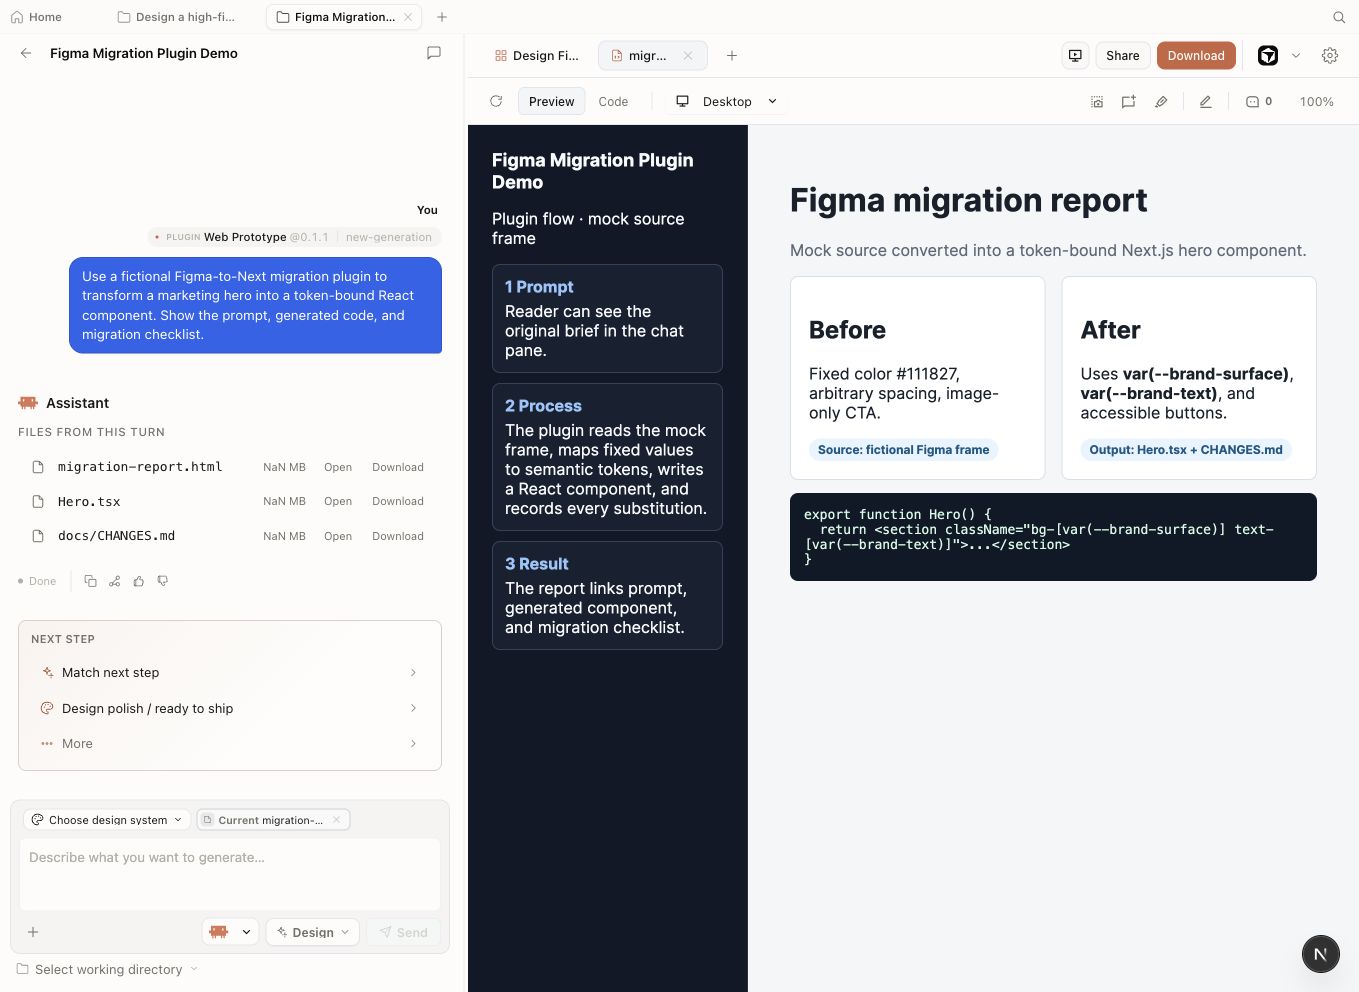Add a new top-level tab with plus icon

[442, 17]
